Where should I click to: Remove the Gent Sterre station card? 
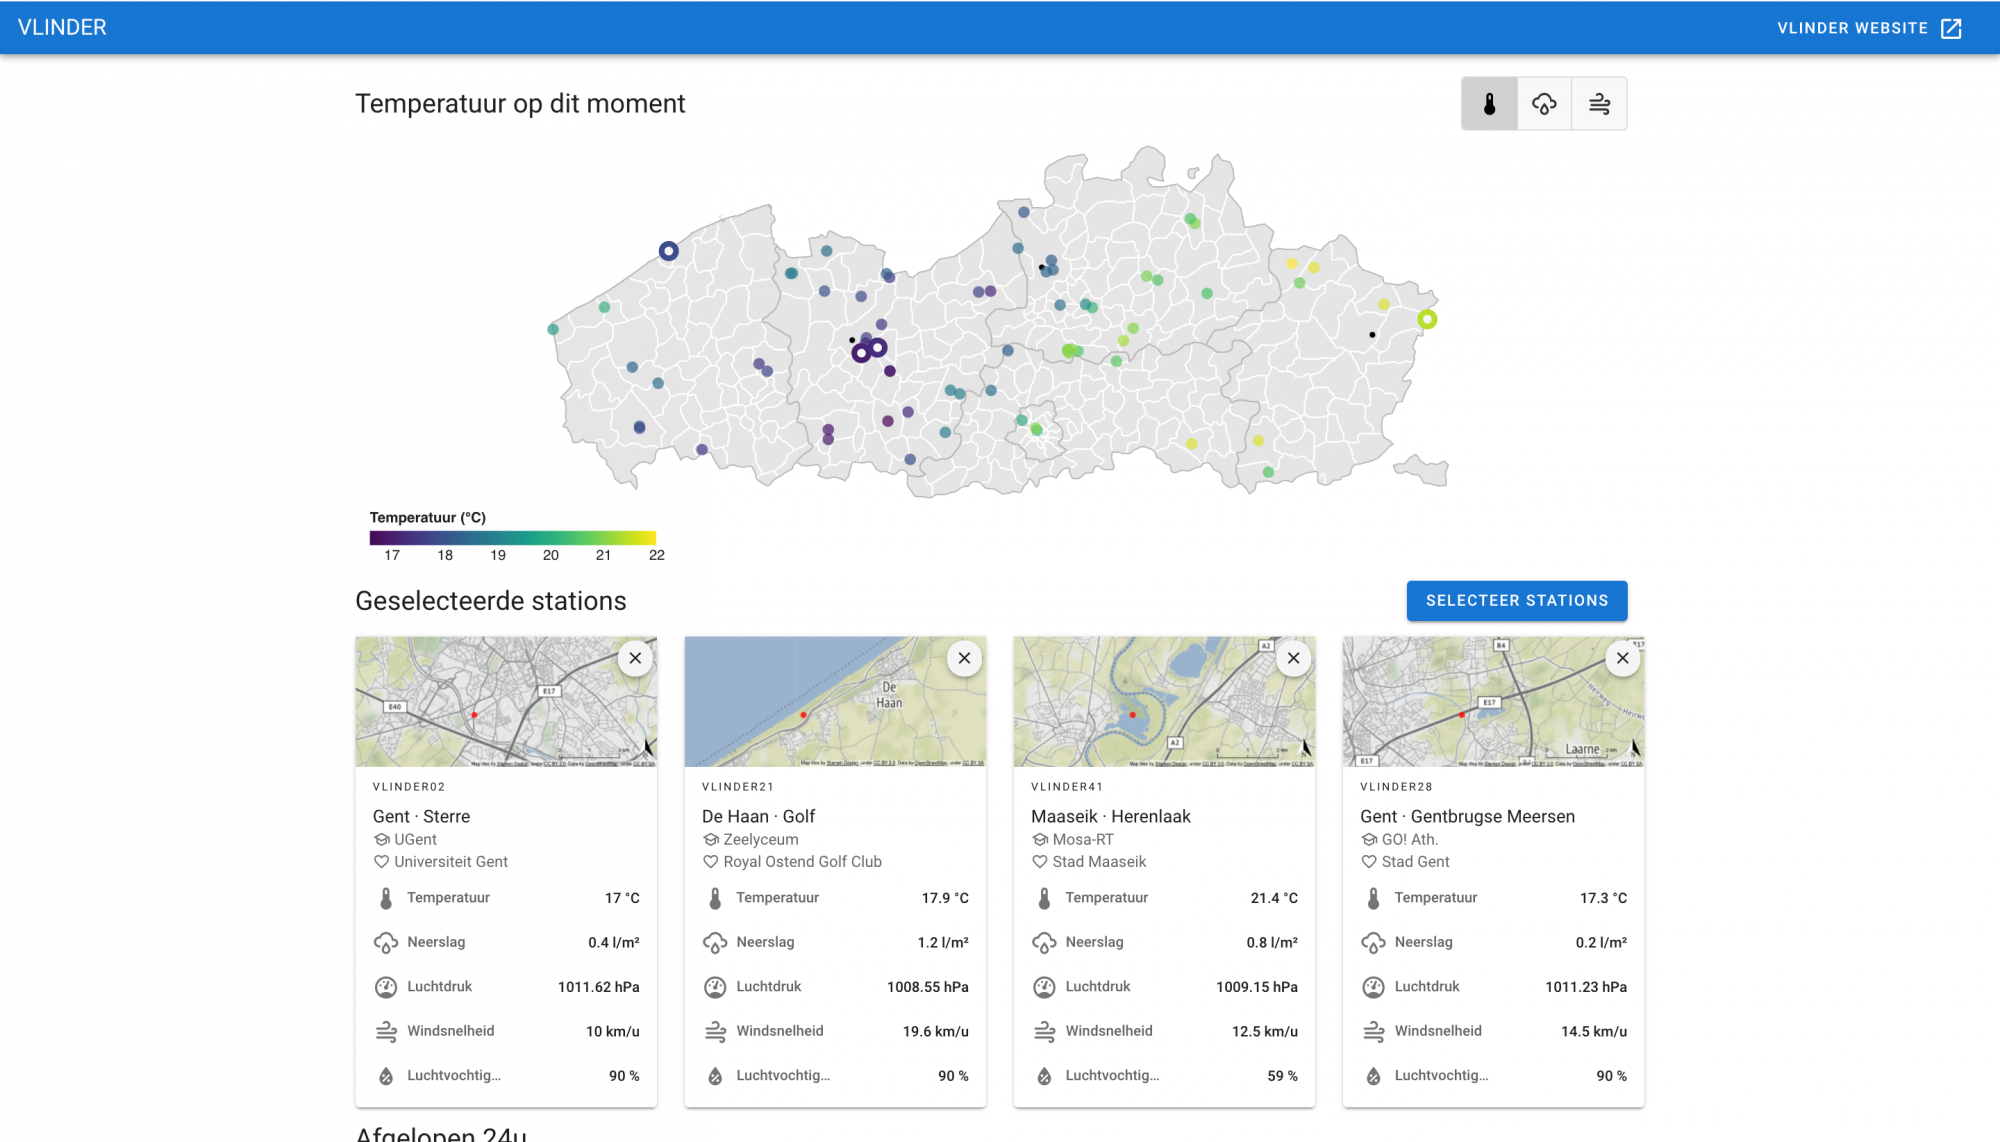pos(635,658)
